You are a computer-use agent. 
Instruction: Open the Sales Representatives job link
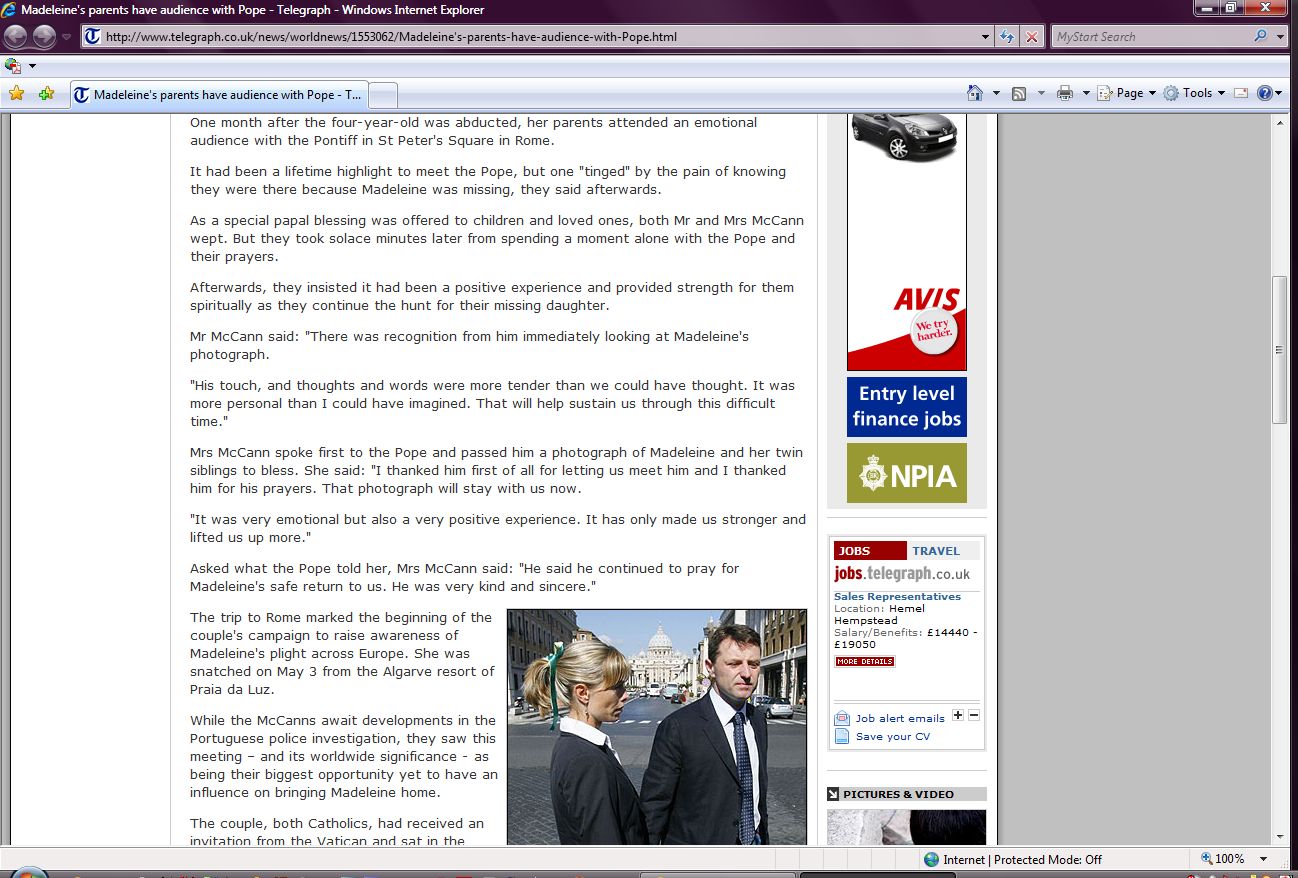(x=897, y=597)
